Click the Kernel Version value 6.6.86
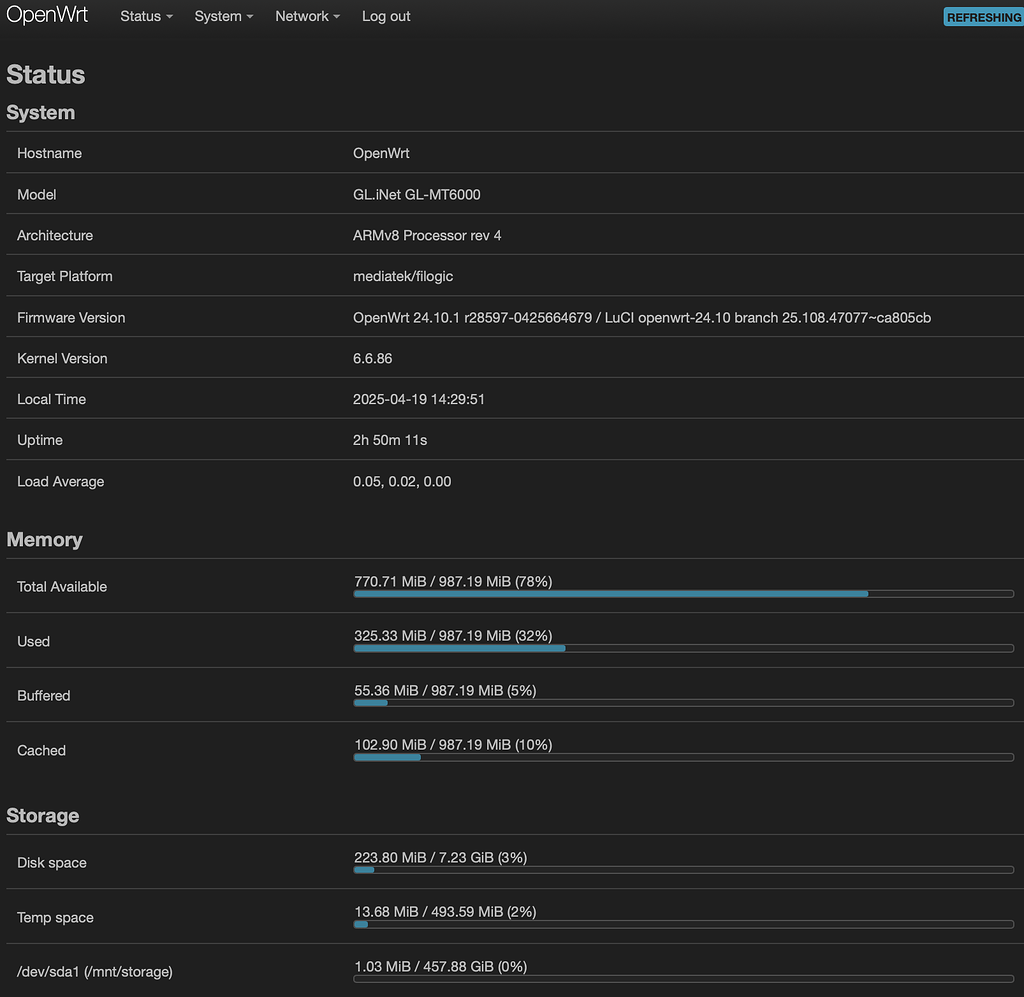The image size is (1024, 997). pyautogui.click(x=372, y=358)
